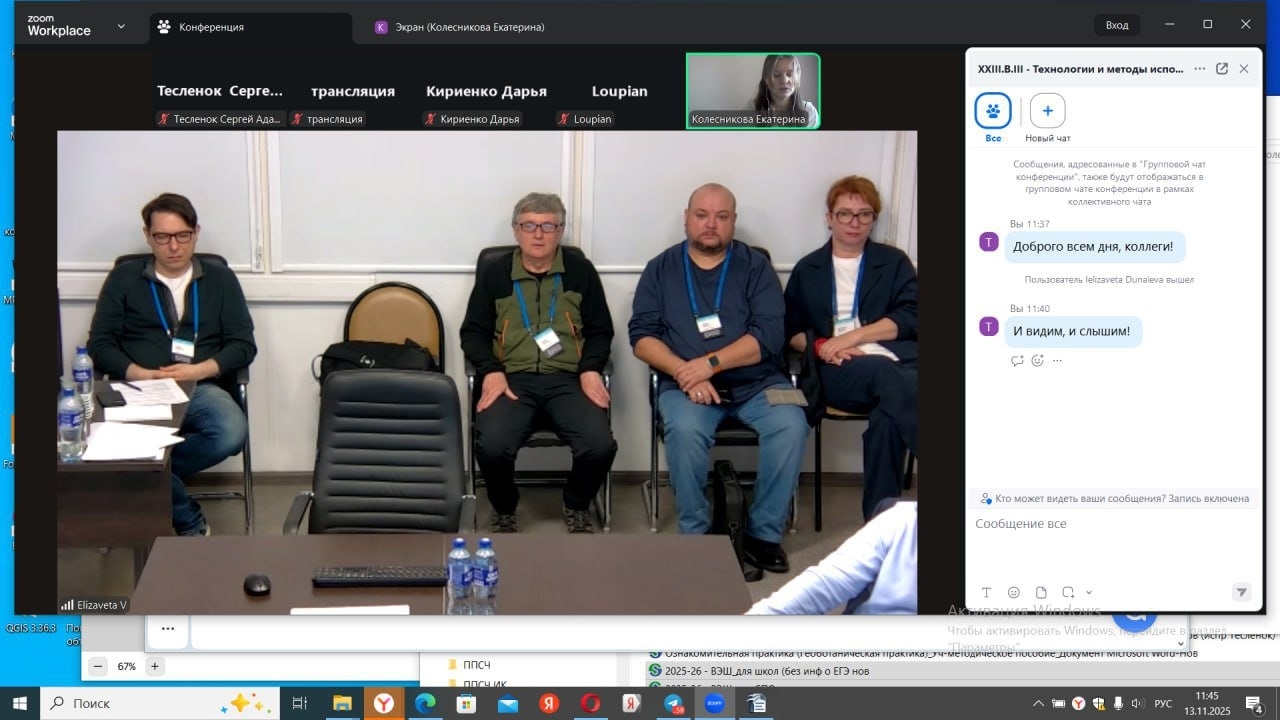Select Колесникова Екатерина's video thumbnail
The width and height of the screenshot is (1280, 720).
(x=753, y=90)
